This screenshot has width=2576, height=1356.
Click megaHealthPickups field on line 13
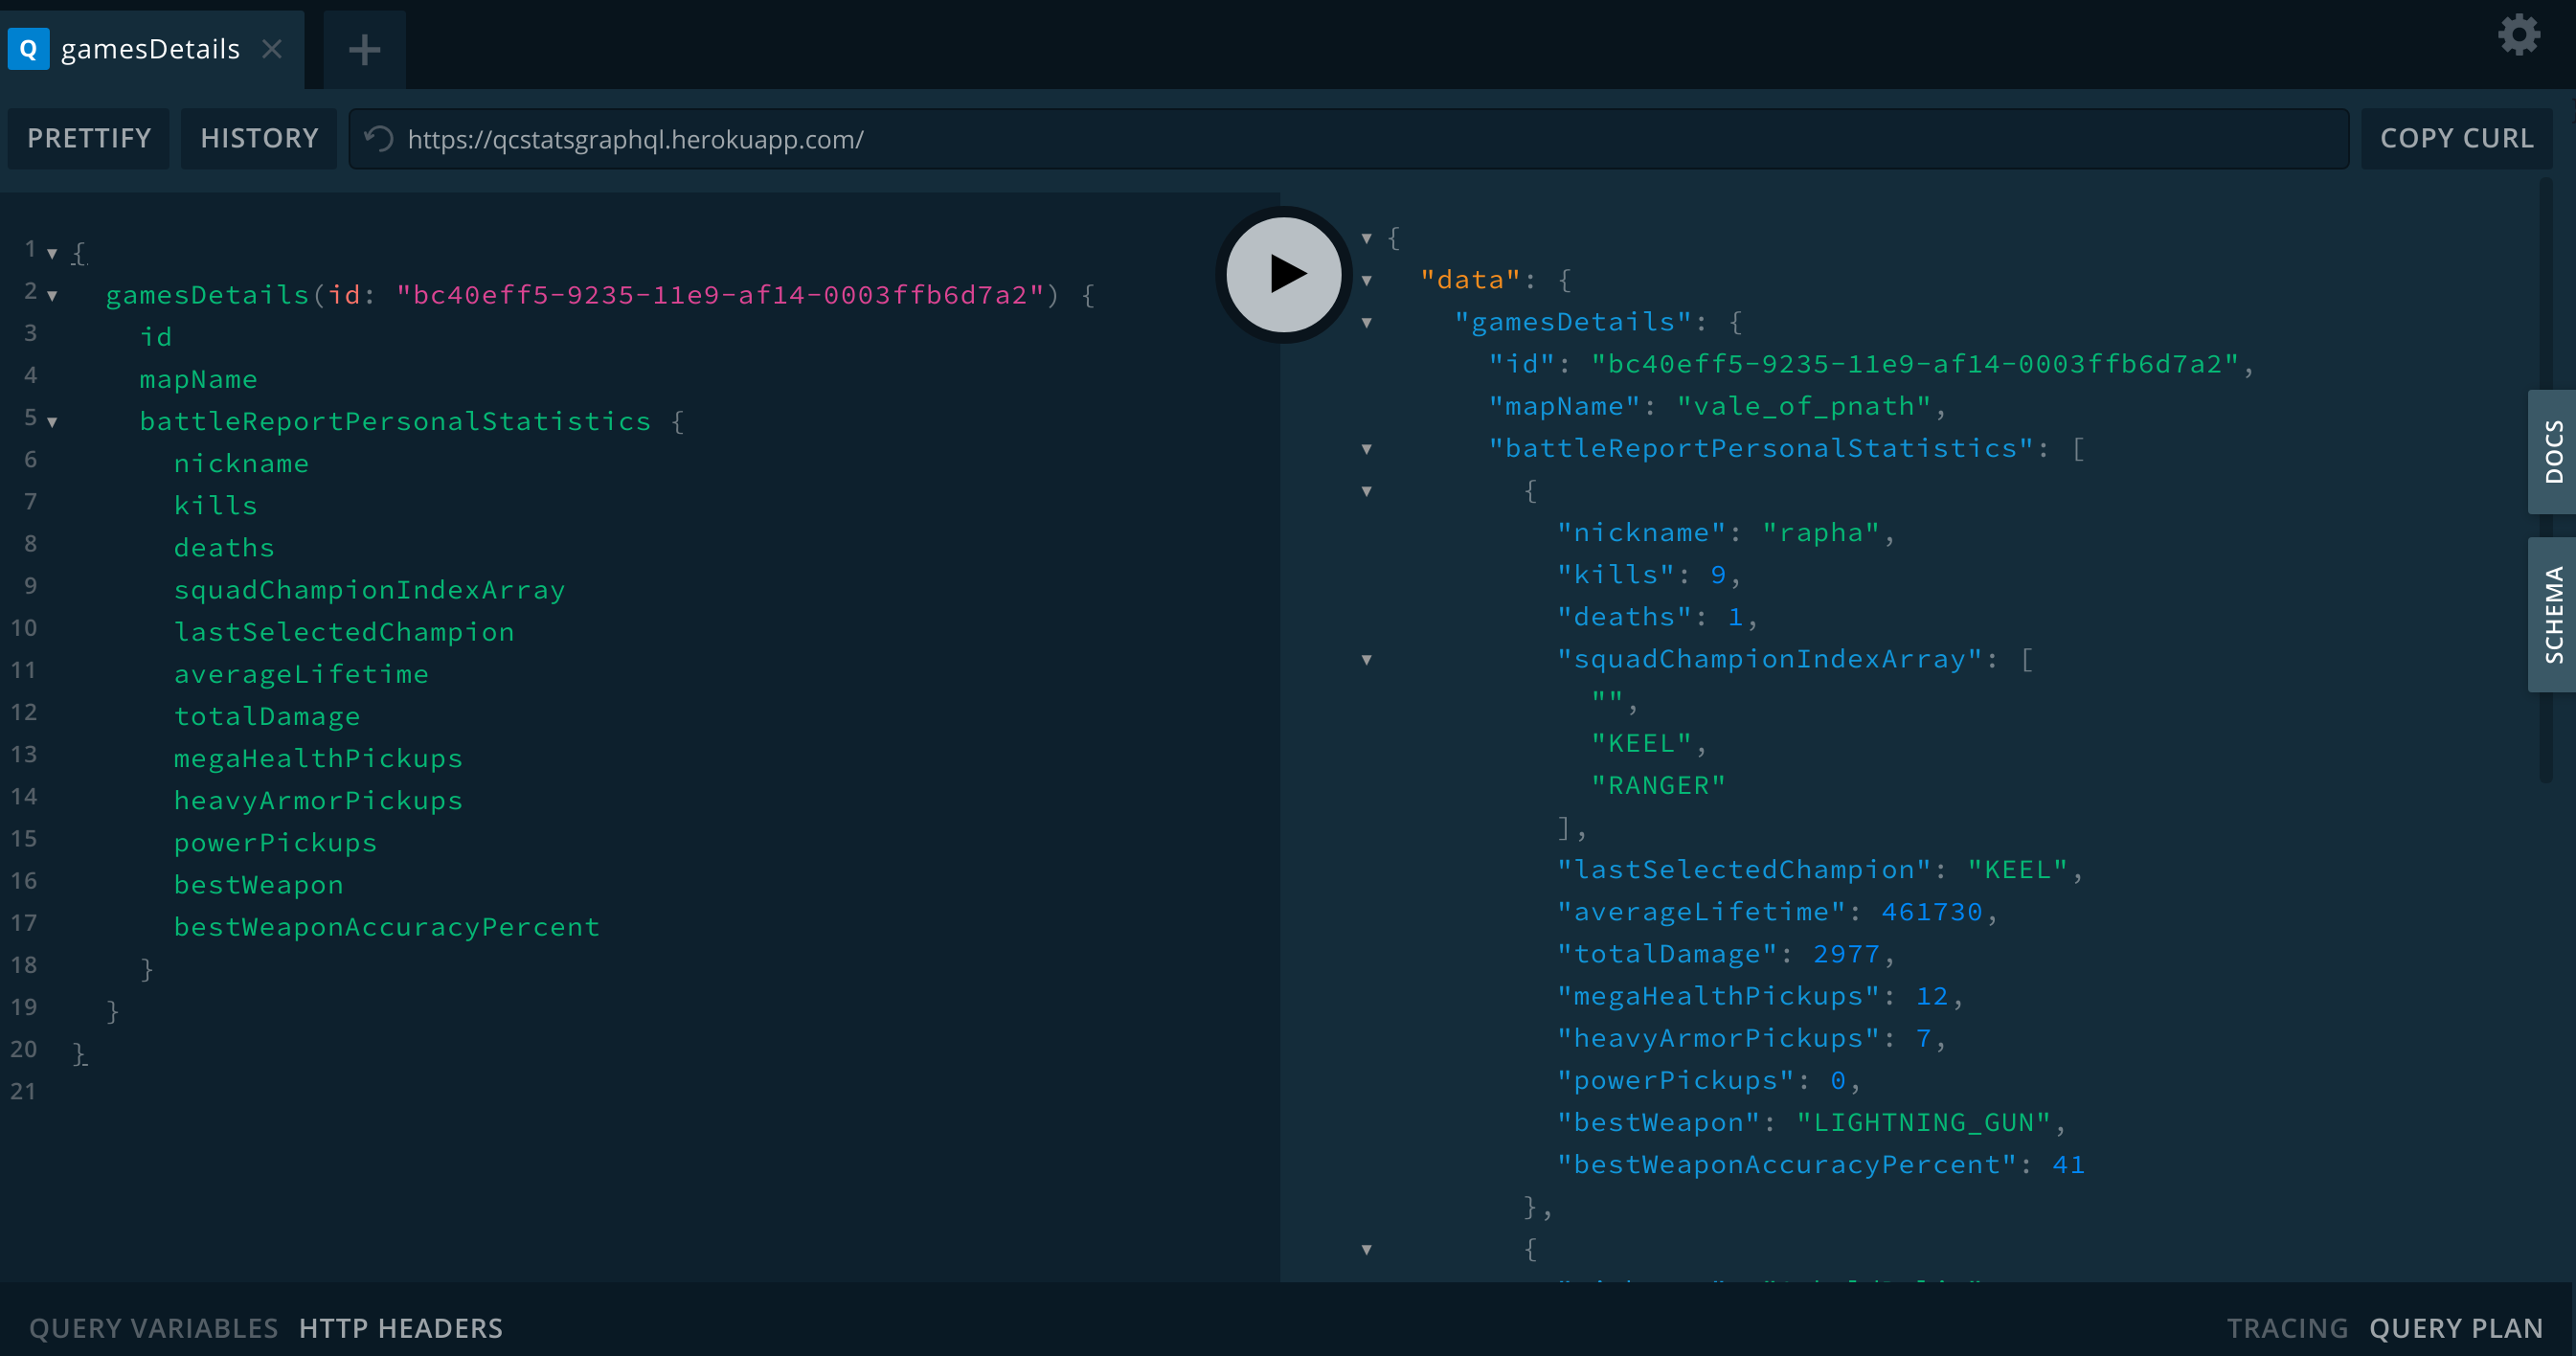click(318, 758)
